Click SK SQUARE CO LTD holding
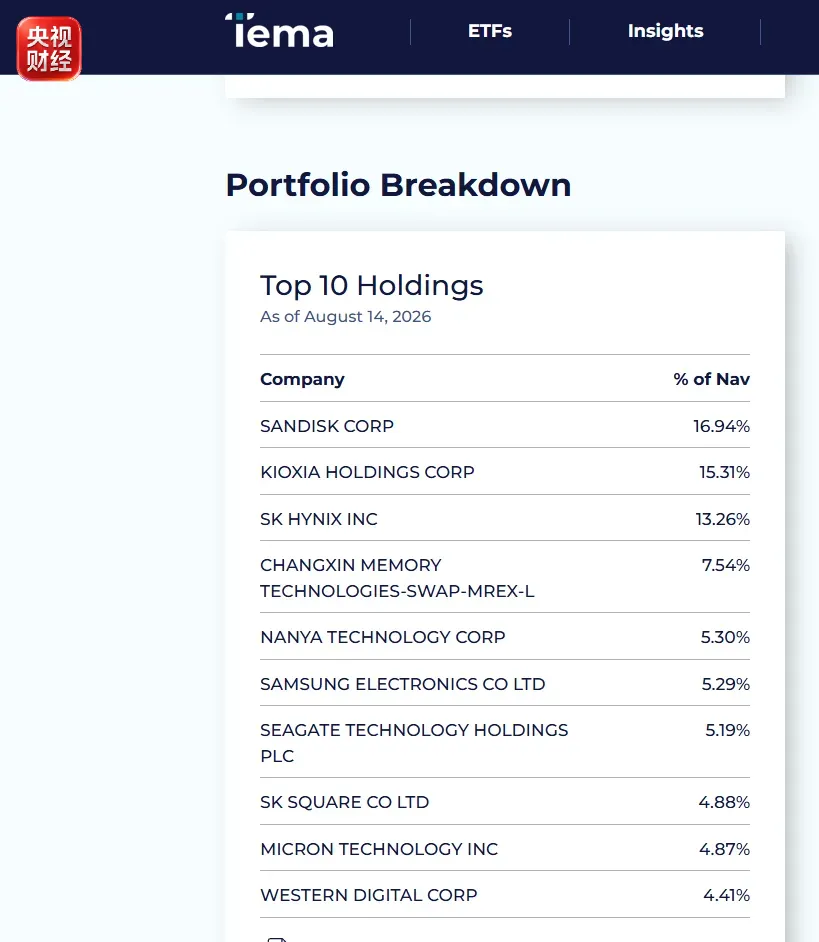This screenshot has height=942, width=819. pyautogui.click(x=344, y=802)
